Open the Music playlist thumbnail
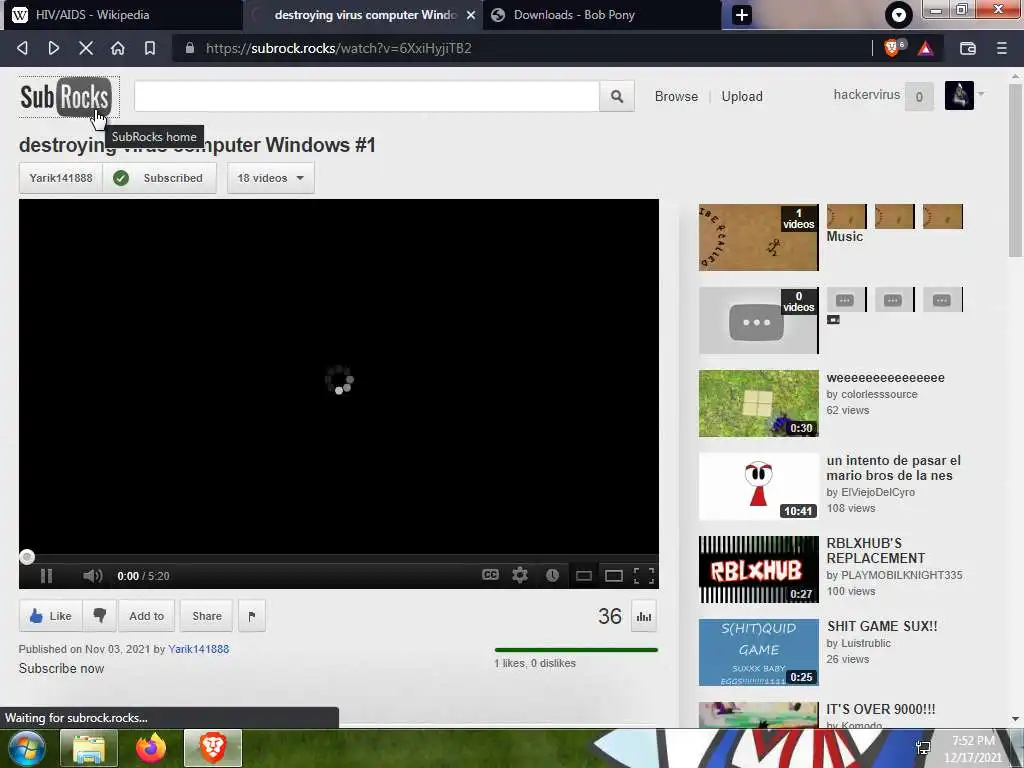The height and width of the screenshot is (768, 1024). coord(758,237)
